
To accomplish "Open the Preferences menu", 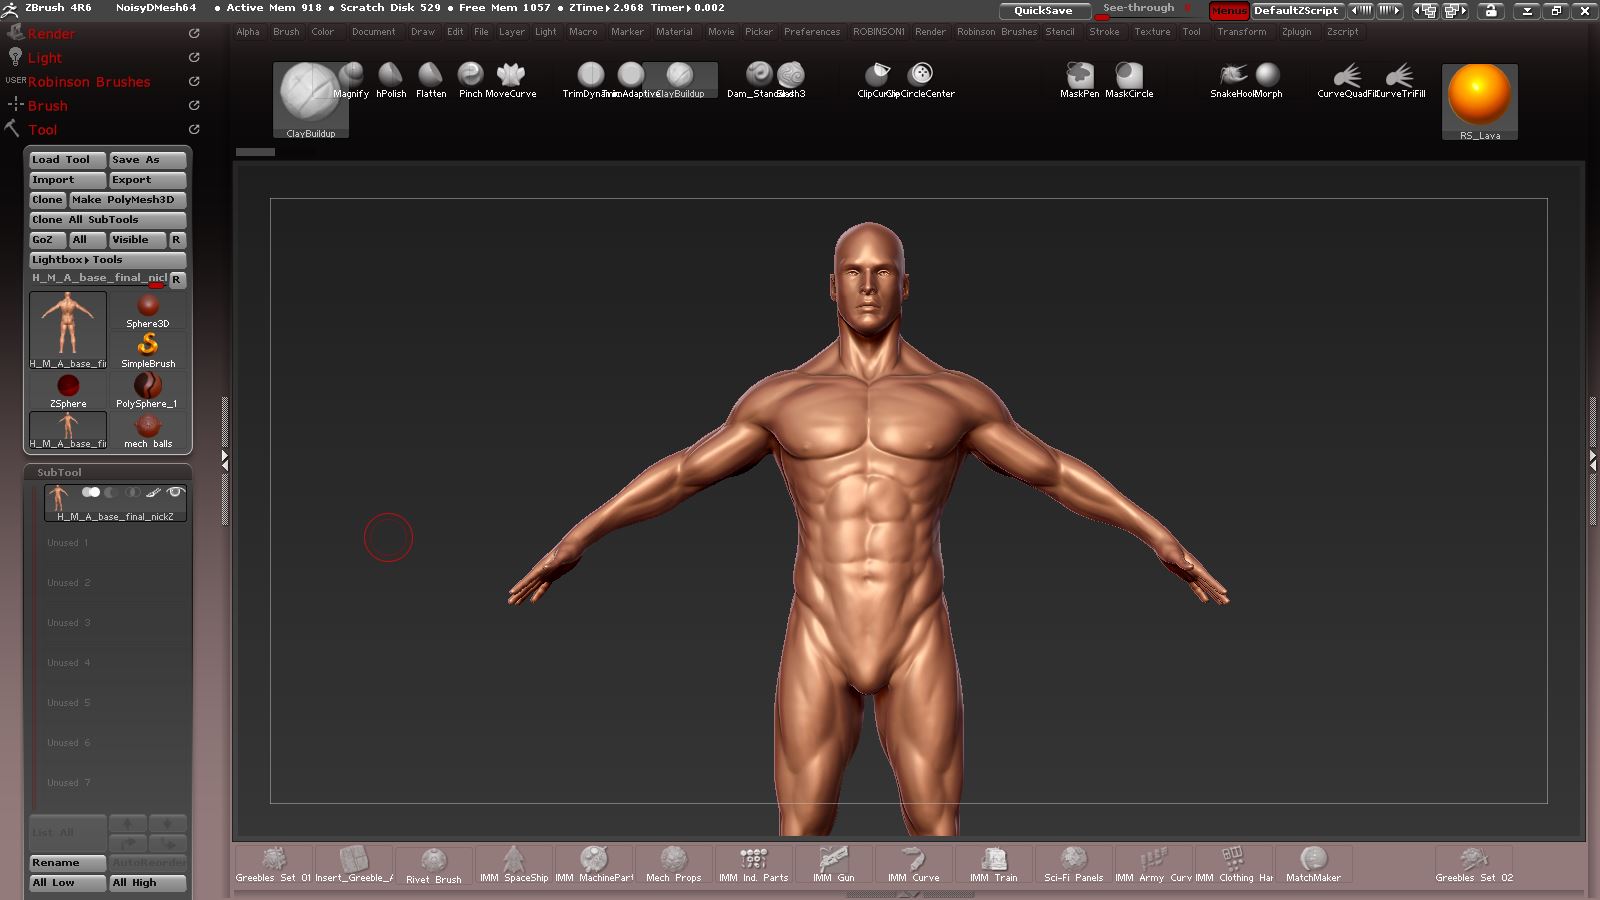I will click(x=812, y=32).
